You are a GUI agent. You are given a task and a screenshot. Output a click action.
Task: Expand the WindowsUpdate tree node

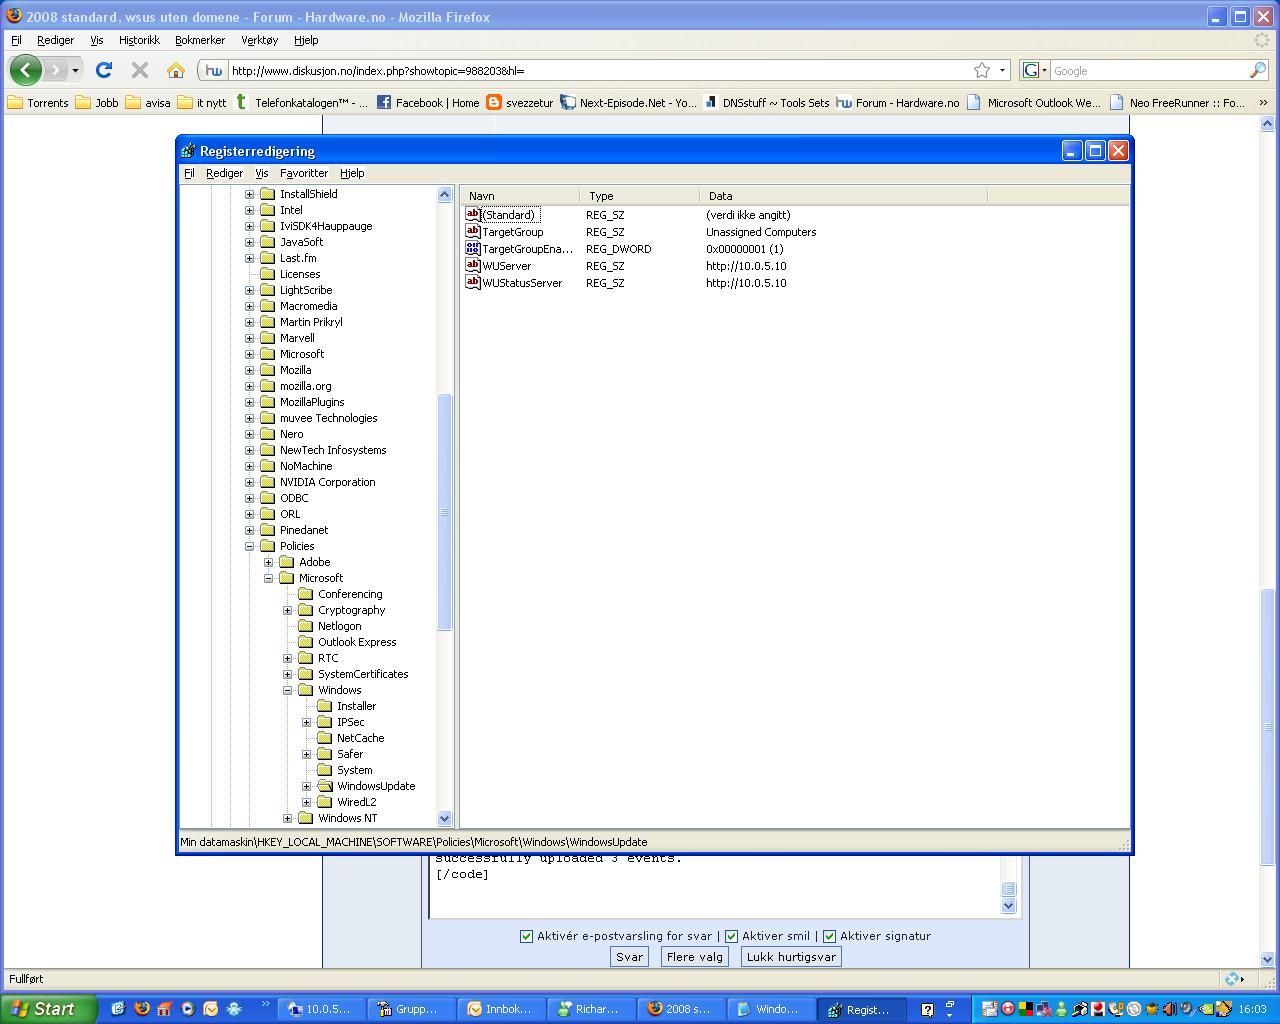tap(306, 786)
